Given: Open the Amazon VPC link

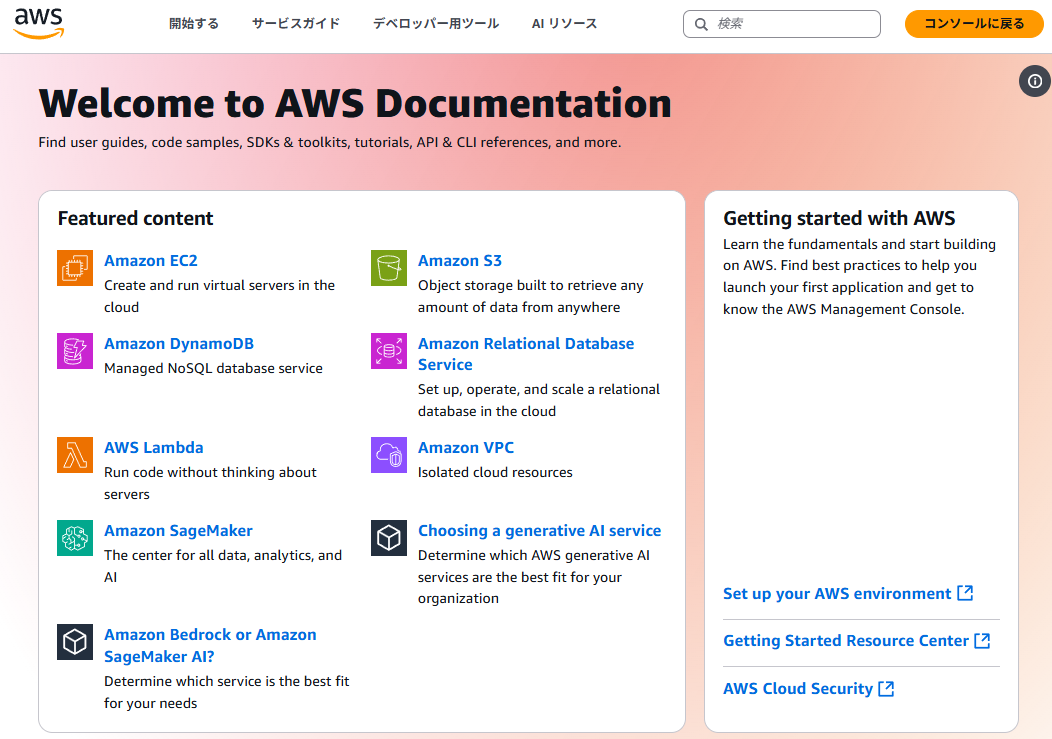Looking at the screenshot, I should (466, 448).
